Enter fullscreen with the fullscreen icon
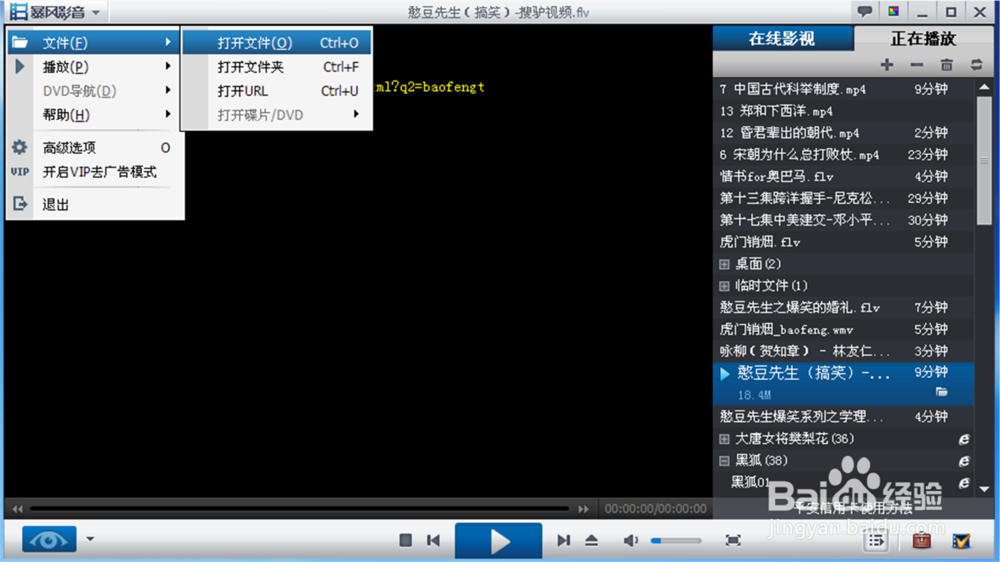Image resolution: width=1000 pixels, height=562 pixels. pyautogui.click(x=733, y=540)
